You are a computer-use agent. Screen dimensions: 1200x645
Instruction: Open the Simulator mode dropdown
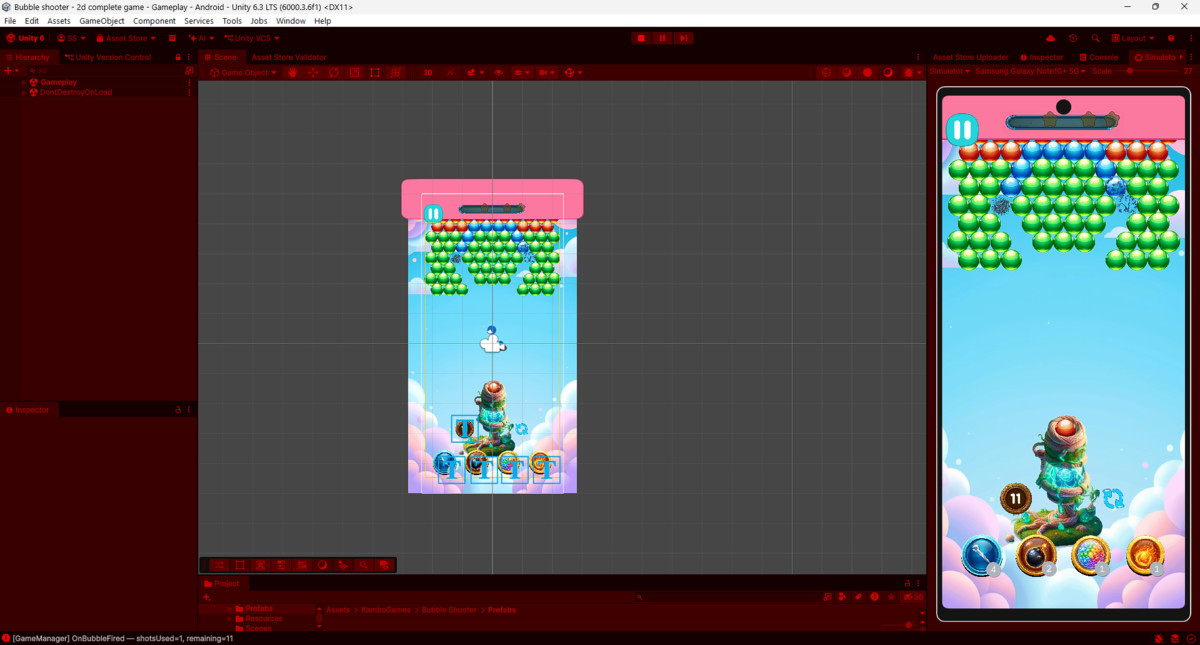tap(950, 71)
